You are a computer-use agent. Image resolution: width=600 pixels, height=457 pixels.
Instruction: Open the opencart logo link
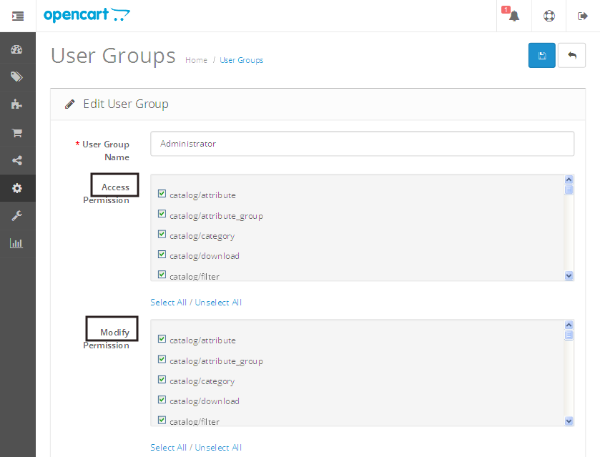point(86,15)
